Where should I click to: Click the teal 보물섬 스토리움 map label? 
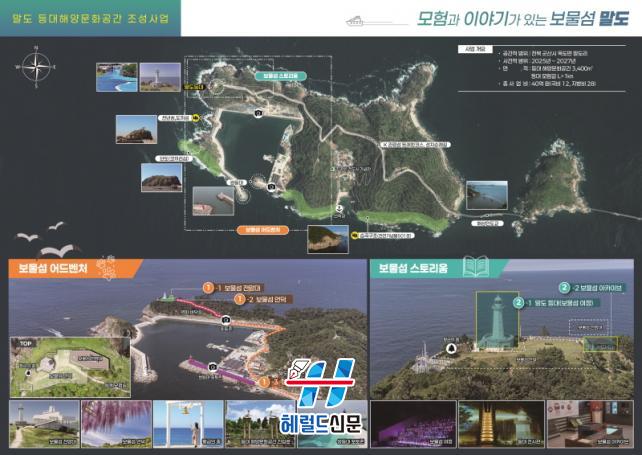(281, 76)
